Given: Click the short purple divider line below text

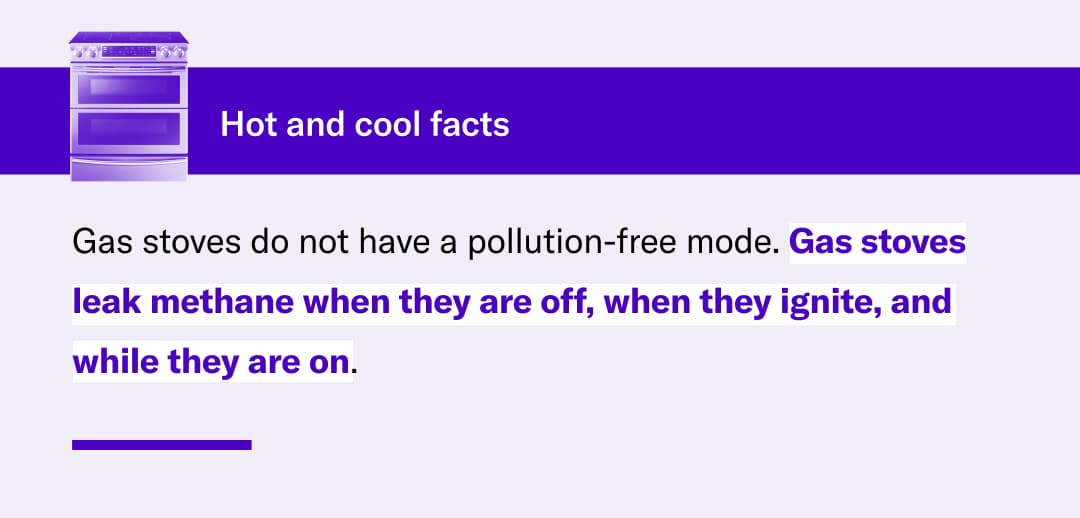Looking at the screenshot, I should pos(161,444).
